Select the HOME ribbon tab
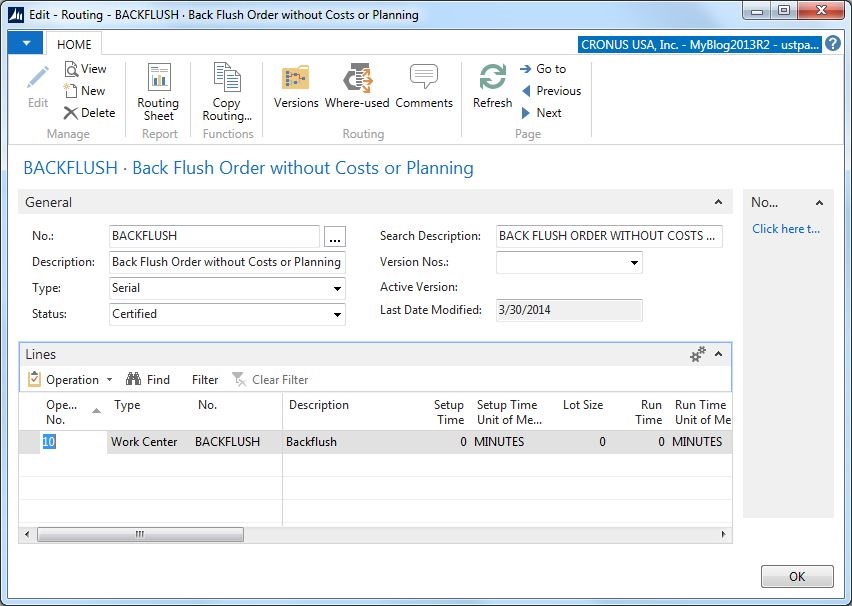 74,45
